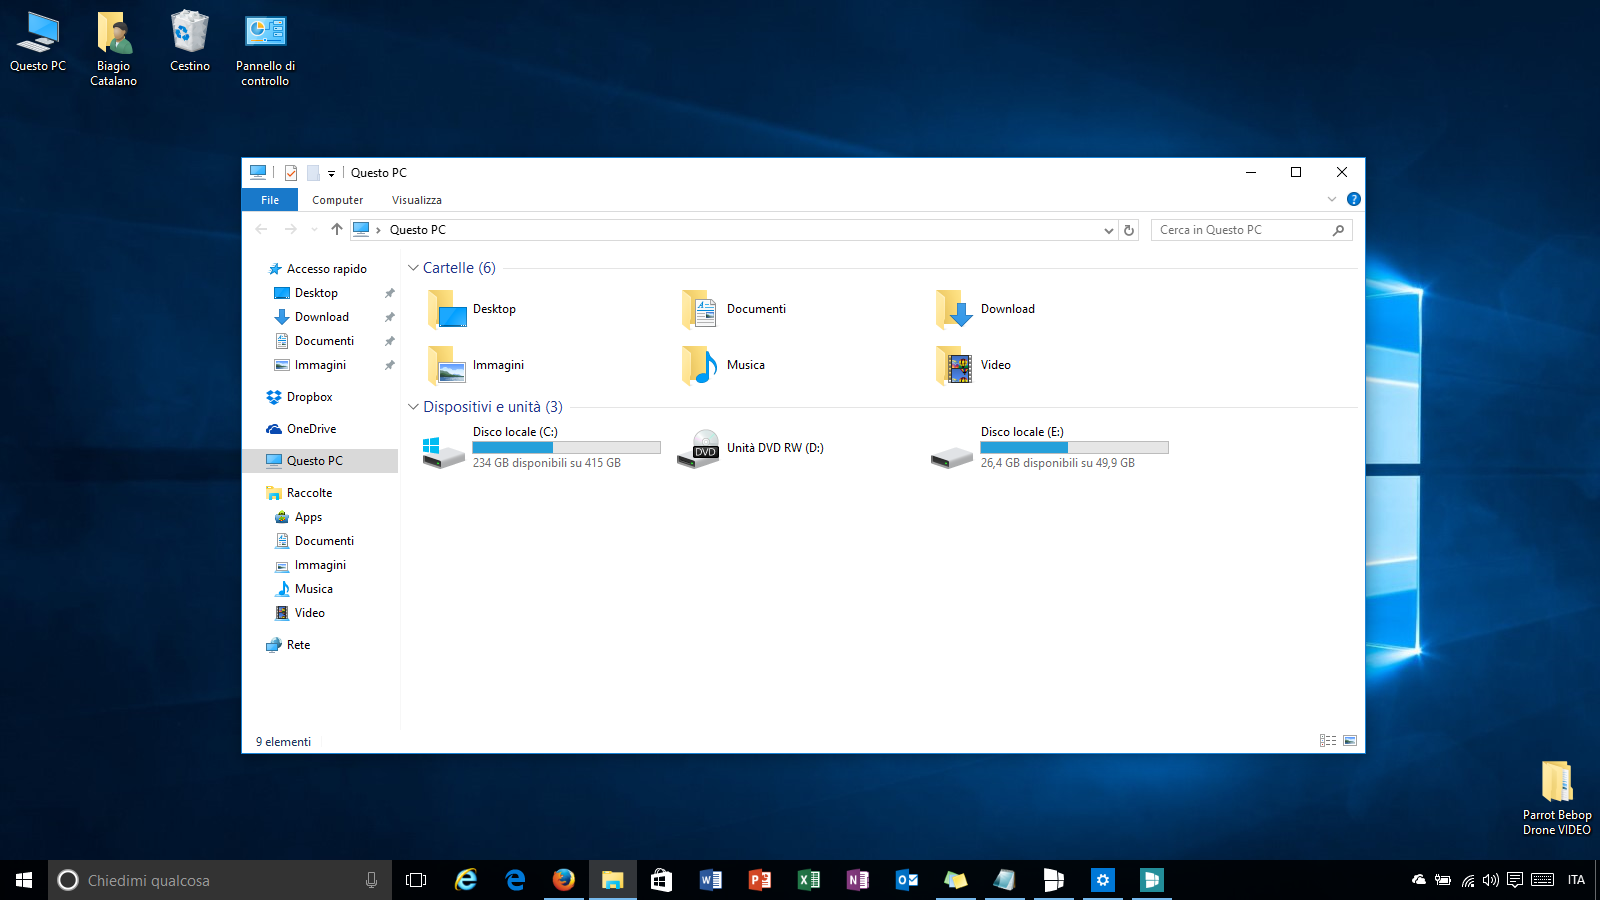Select Accesso rapido in the navigation pane
The width and height of the screenshot is (1600, 900).
tap(320, 269)
